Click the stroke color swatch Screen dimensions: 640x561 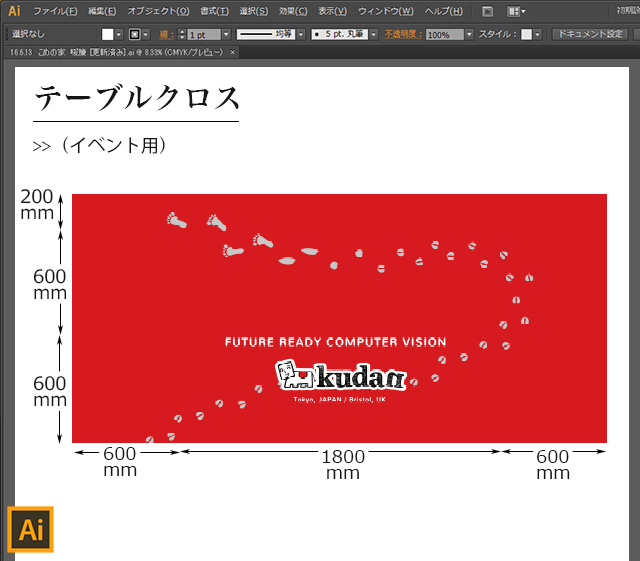pos(134,34)
